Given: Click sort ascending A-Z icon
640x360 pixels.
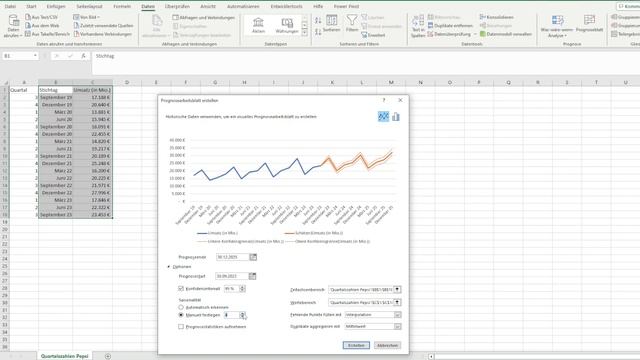Looking at the screenshot, I should (318, 20).
